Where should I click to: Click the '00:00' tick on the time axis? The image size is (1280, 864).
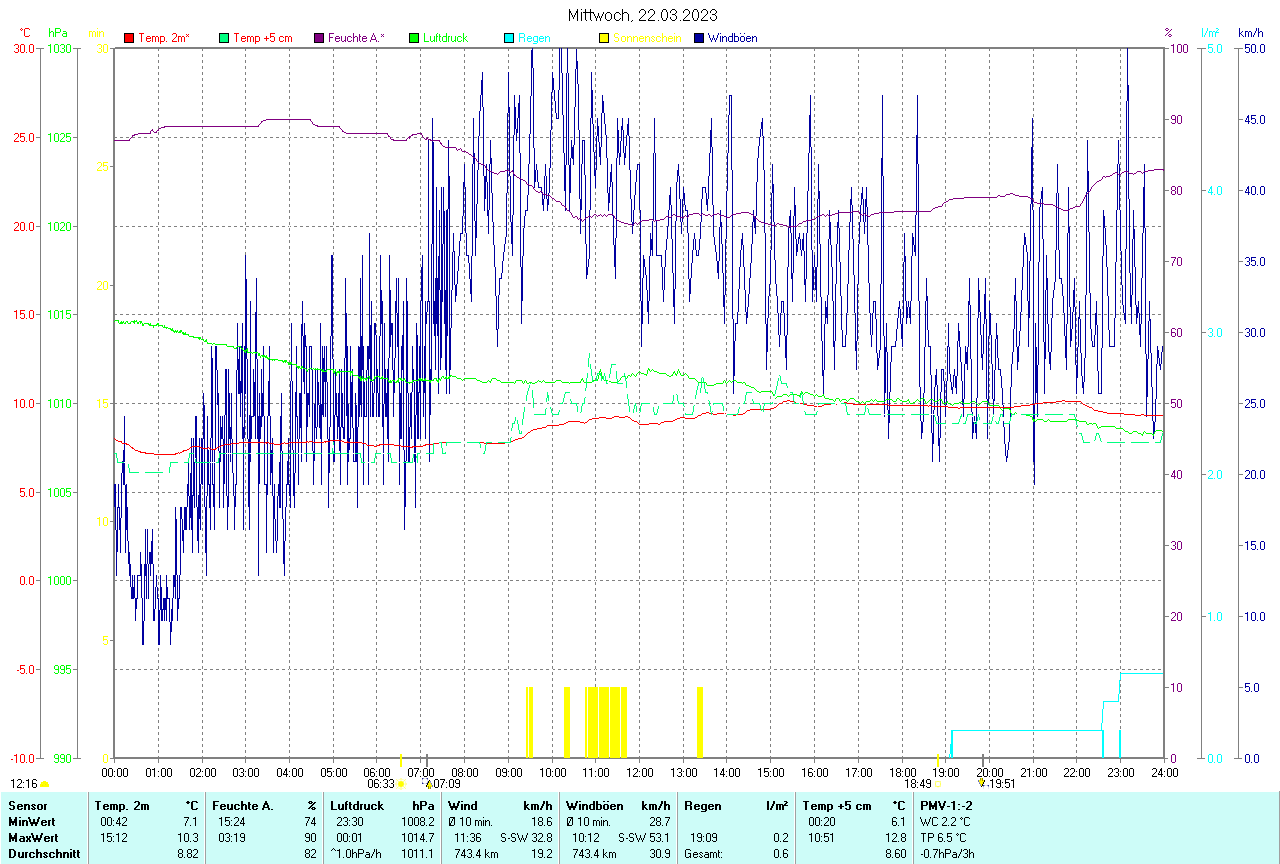click(115, 772)
